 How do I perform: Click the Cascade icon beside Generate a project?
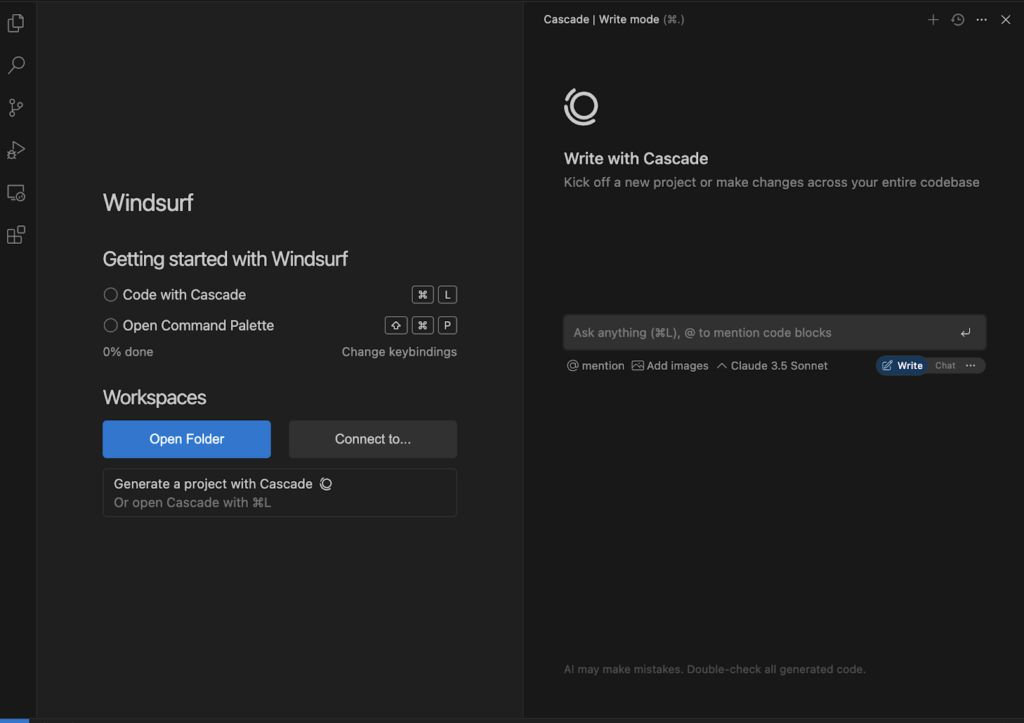point(326,484)
